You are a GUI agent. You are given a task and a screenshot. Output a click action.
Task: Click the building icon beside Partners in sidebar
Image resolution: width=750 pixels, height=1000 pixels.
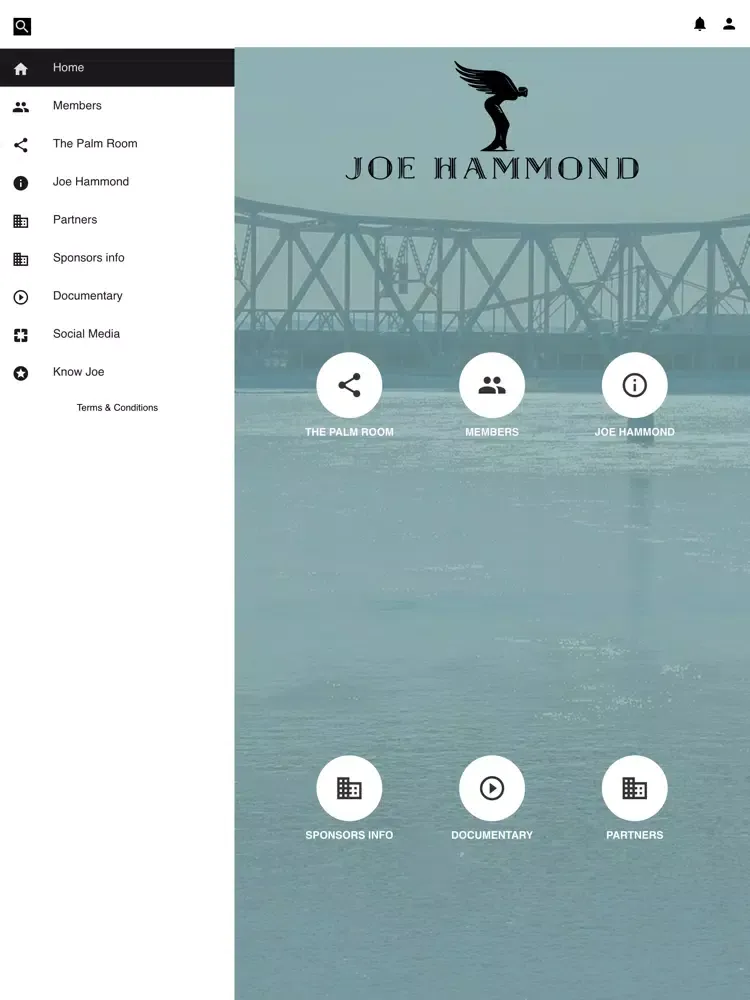pyautogui.click(x=21, y=221)
